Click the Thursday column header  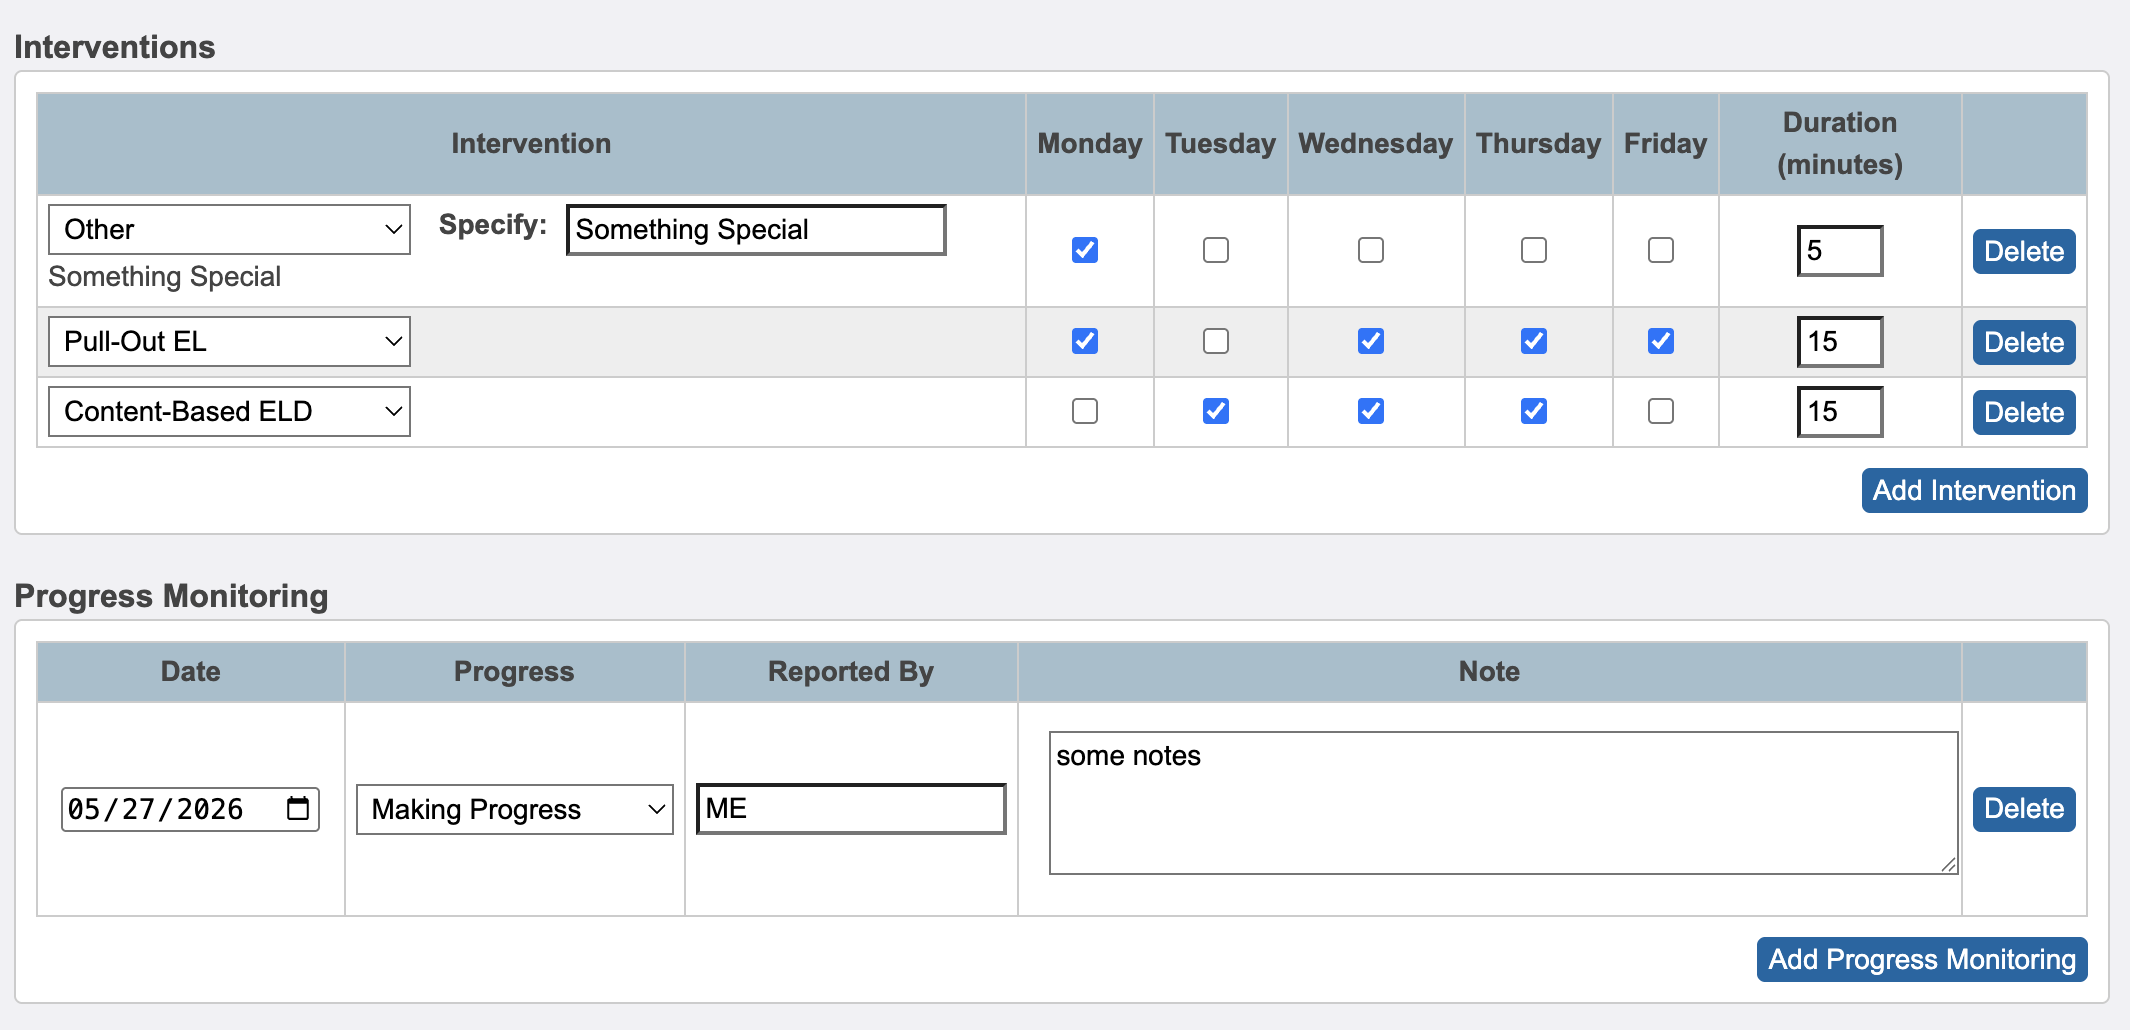(x=1538, y=143)
